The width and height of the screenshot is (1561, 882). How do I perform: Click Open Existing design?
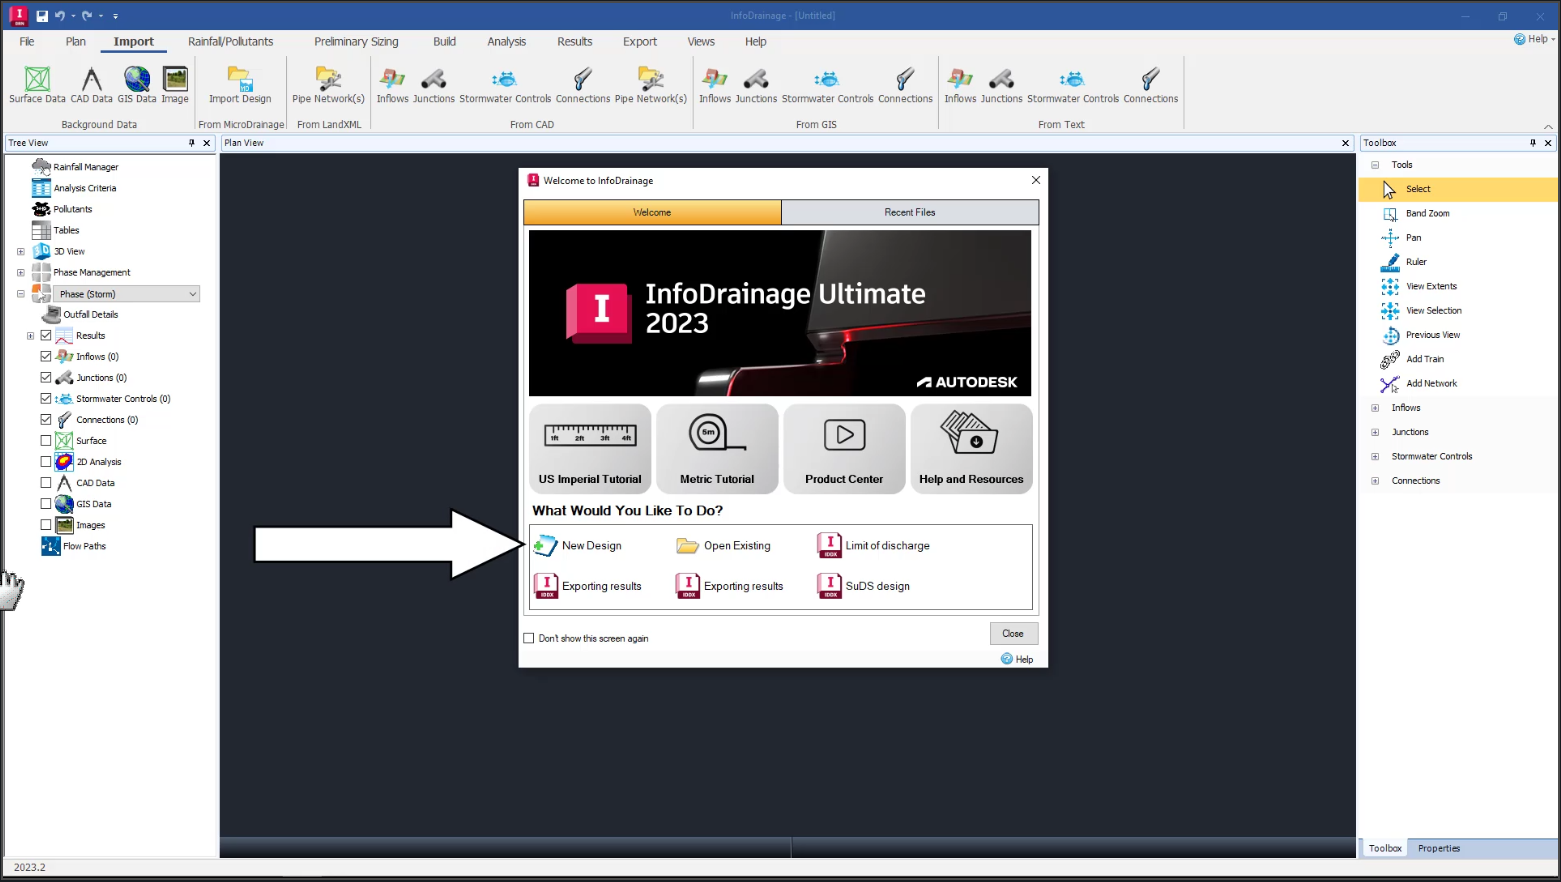coord(724,545)
